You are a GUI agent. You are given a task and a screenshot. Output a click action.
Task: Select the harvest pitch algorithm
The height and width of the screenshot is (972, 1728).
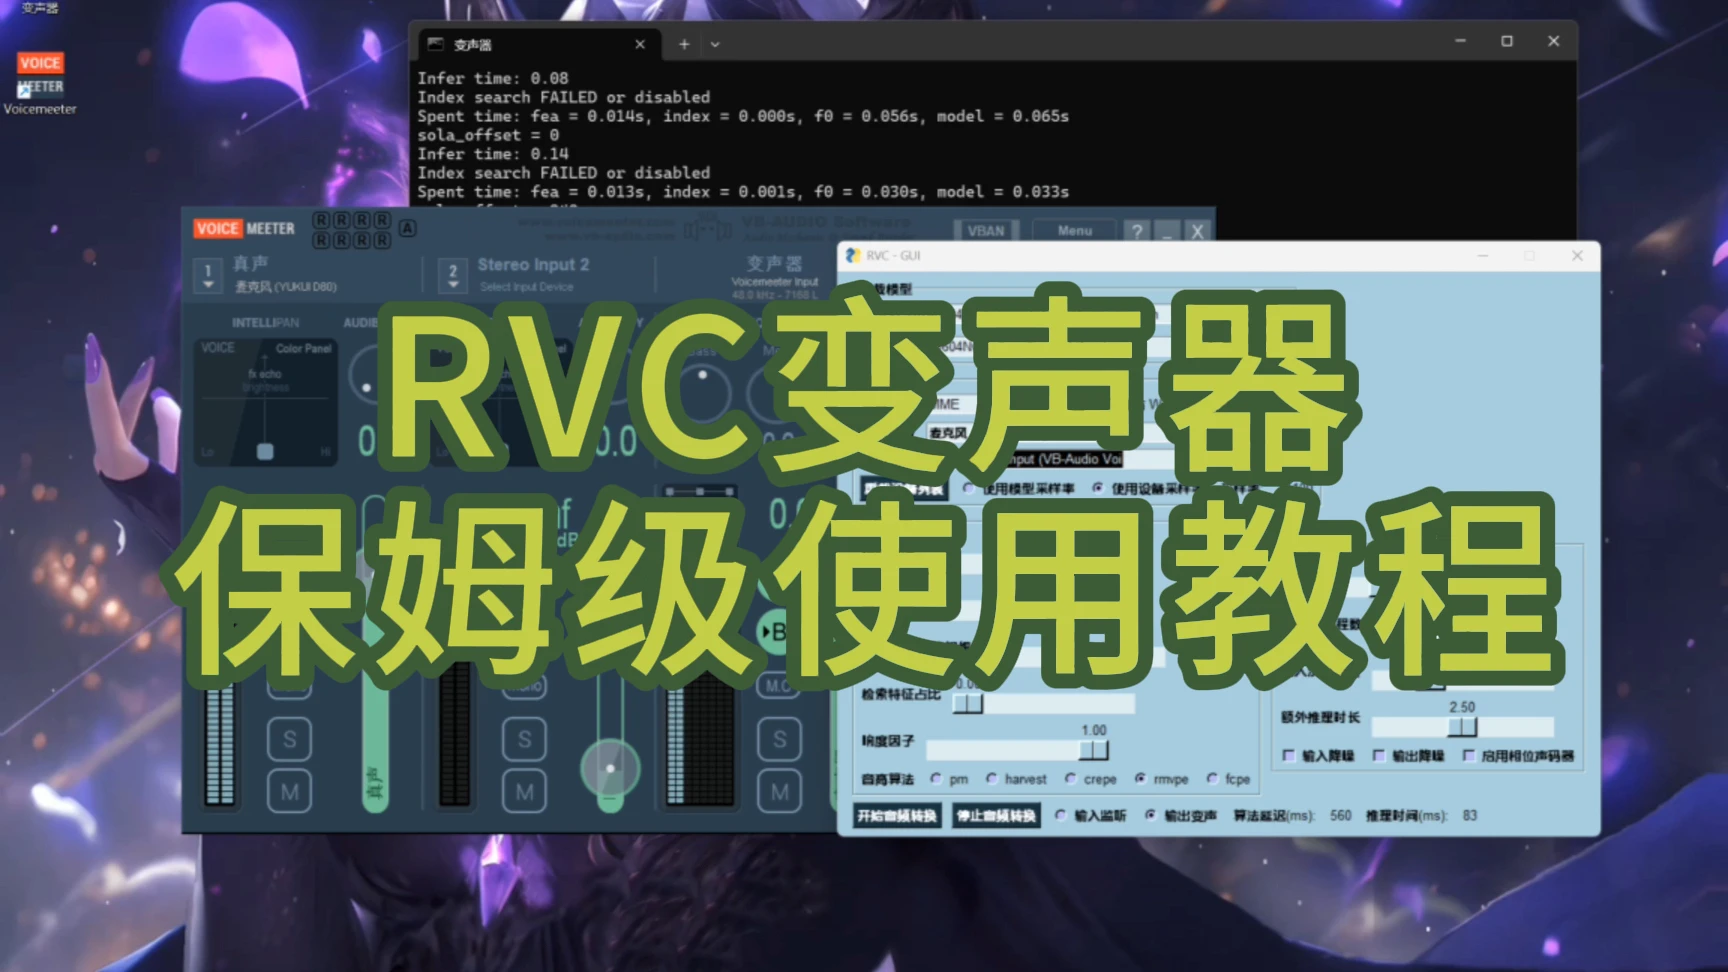click(x=992, y=779)
